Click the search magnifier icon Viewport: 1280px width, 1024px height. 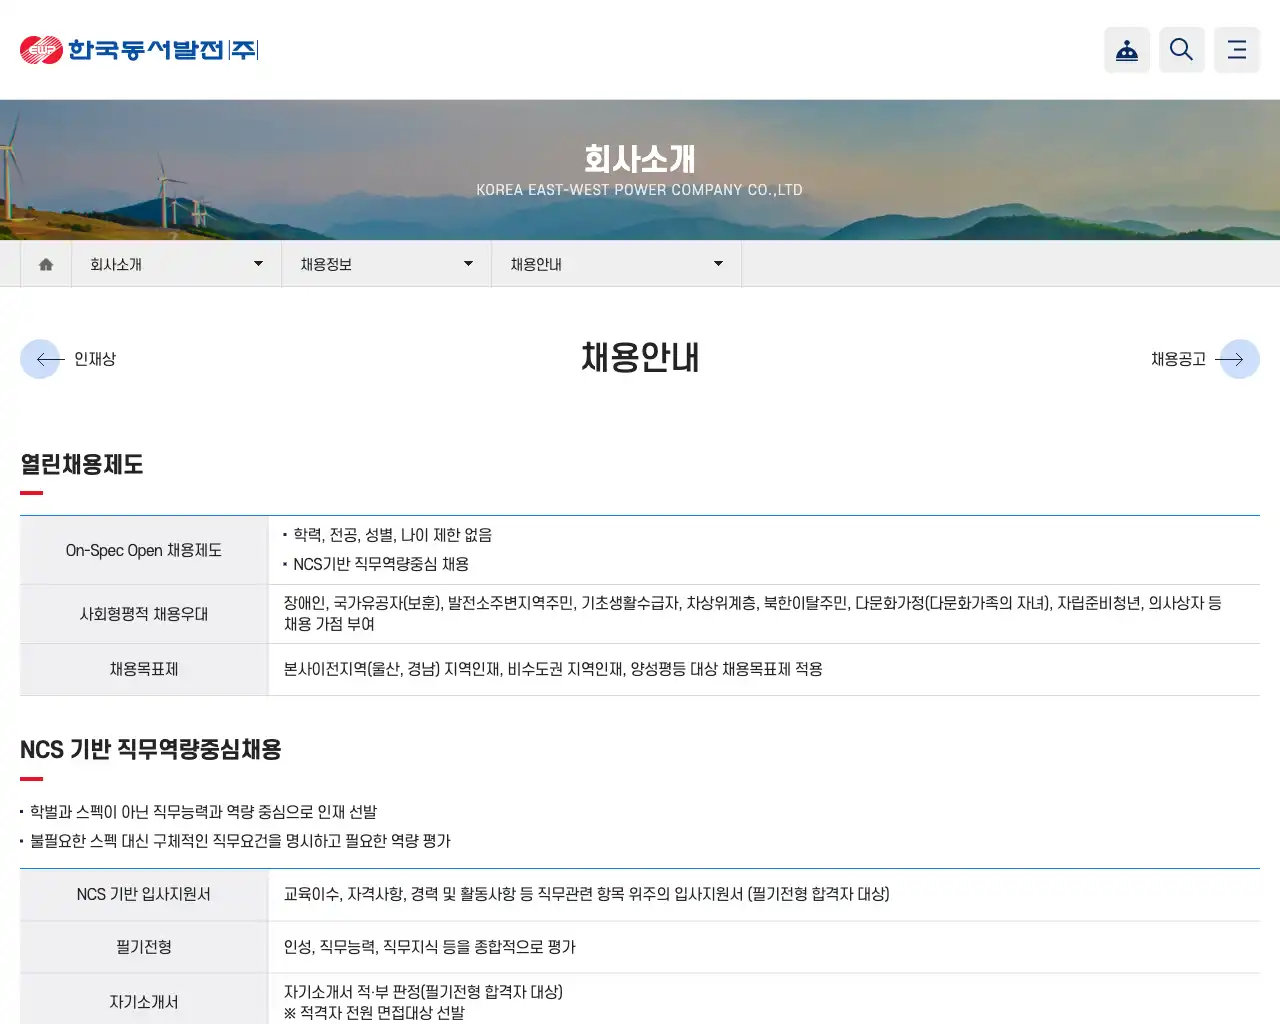pyautogui.click(x=1181, y=49)
